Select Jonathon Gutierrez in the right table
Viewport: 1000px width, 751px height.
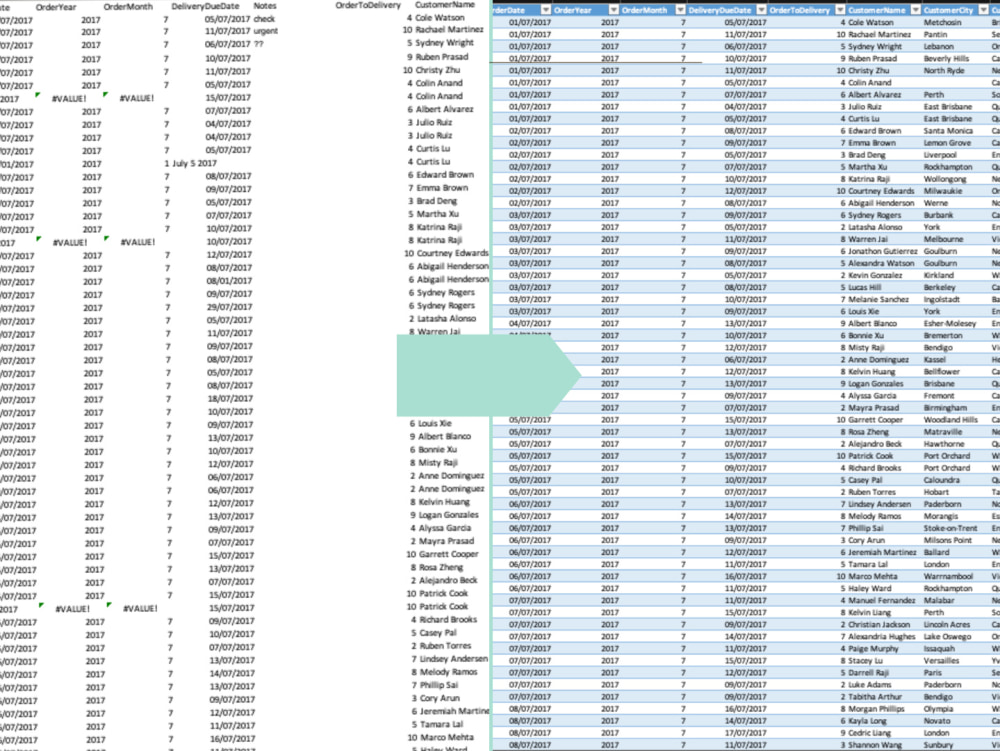[x=883, y=252]
